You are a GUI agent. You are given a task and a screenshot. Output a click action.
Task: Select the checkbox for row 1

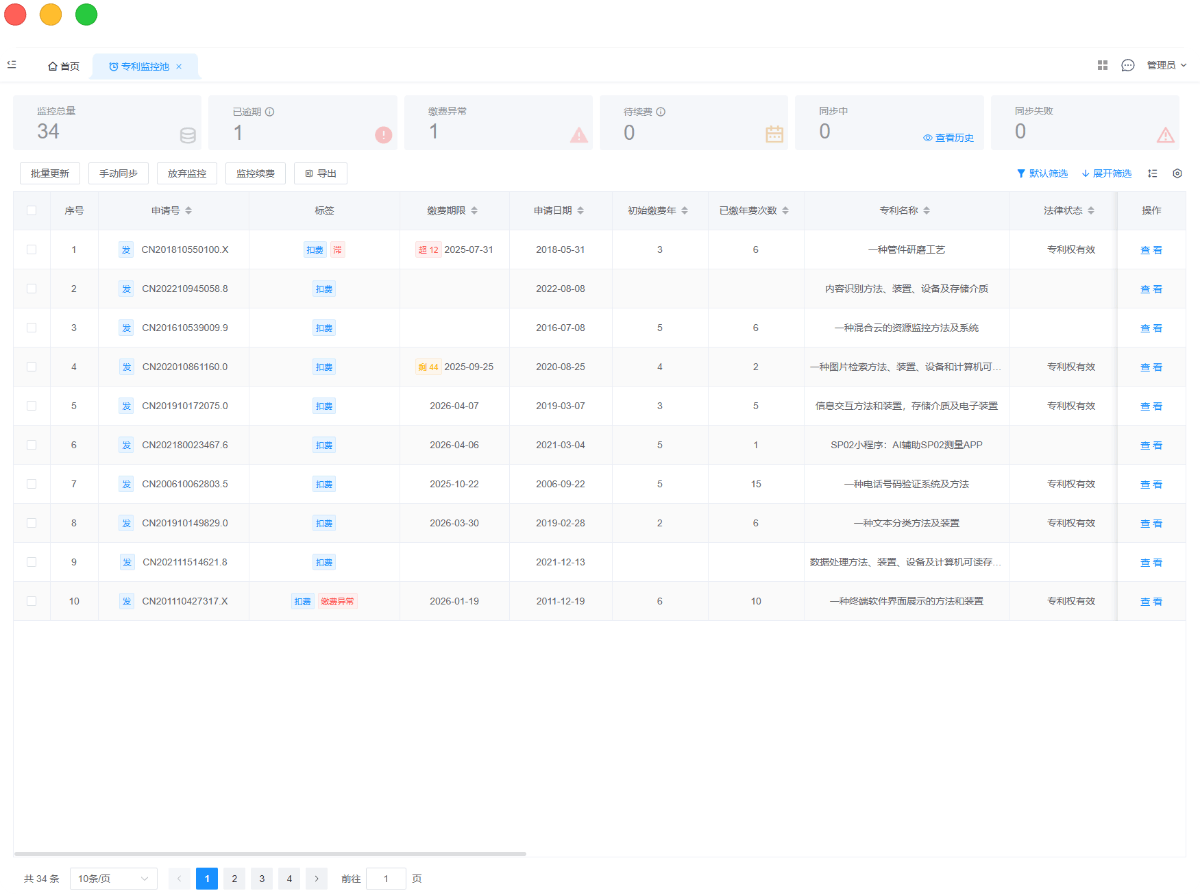tap(31, 249)
